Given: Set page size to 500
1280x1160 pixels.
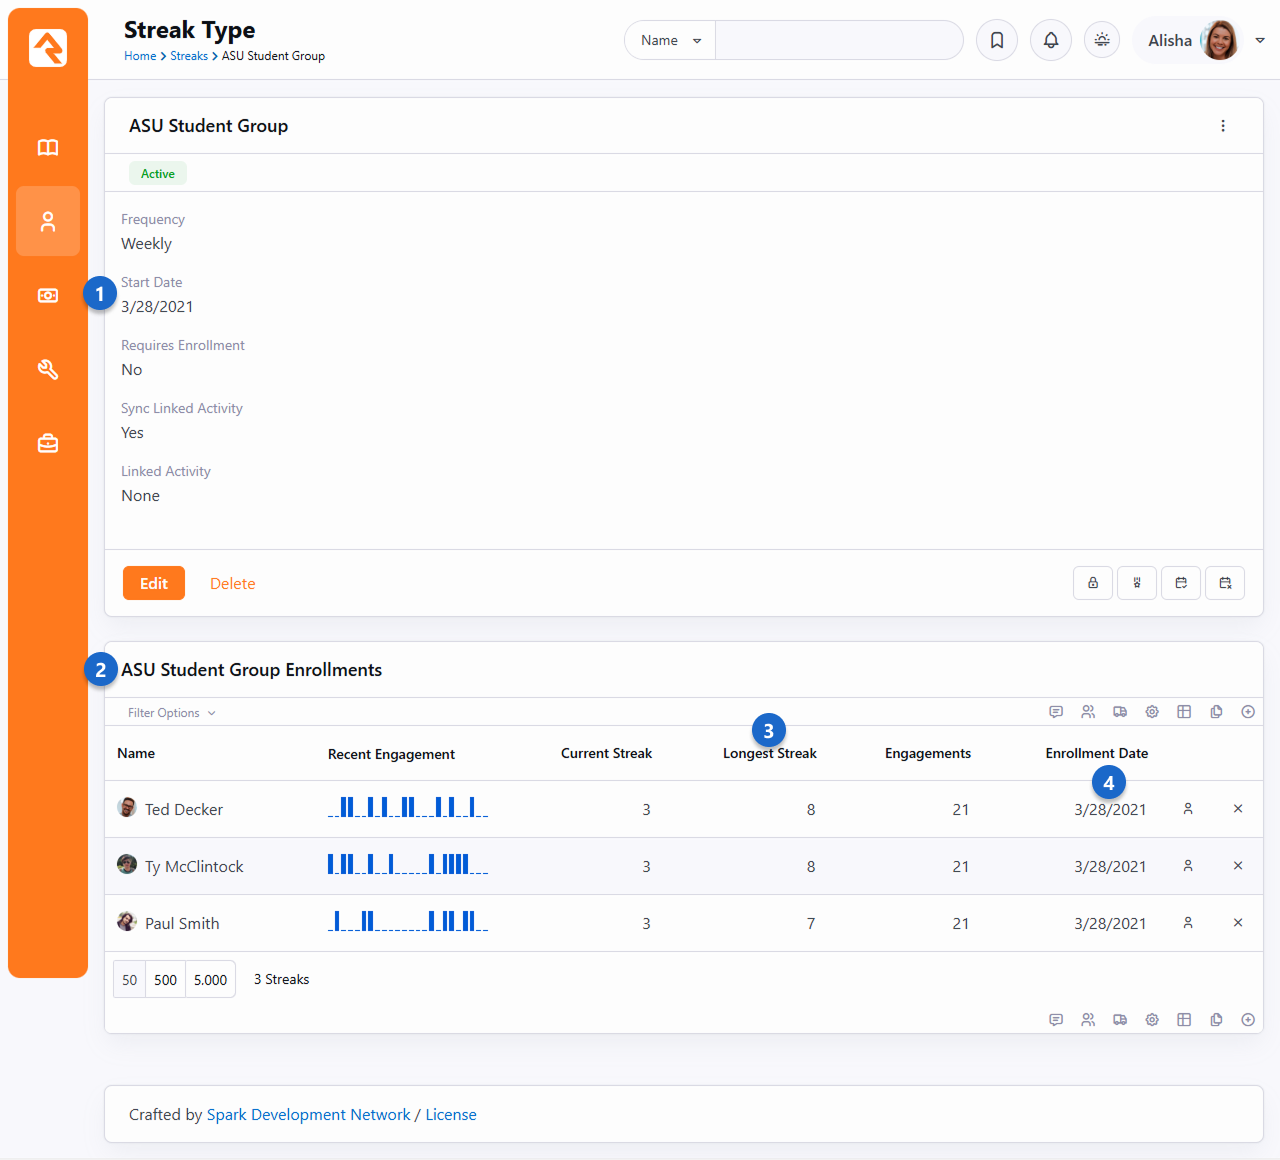Looking at the screenshot, I should pyautogui.click(x=166, y=980).
